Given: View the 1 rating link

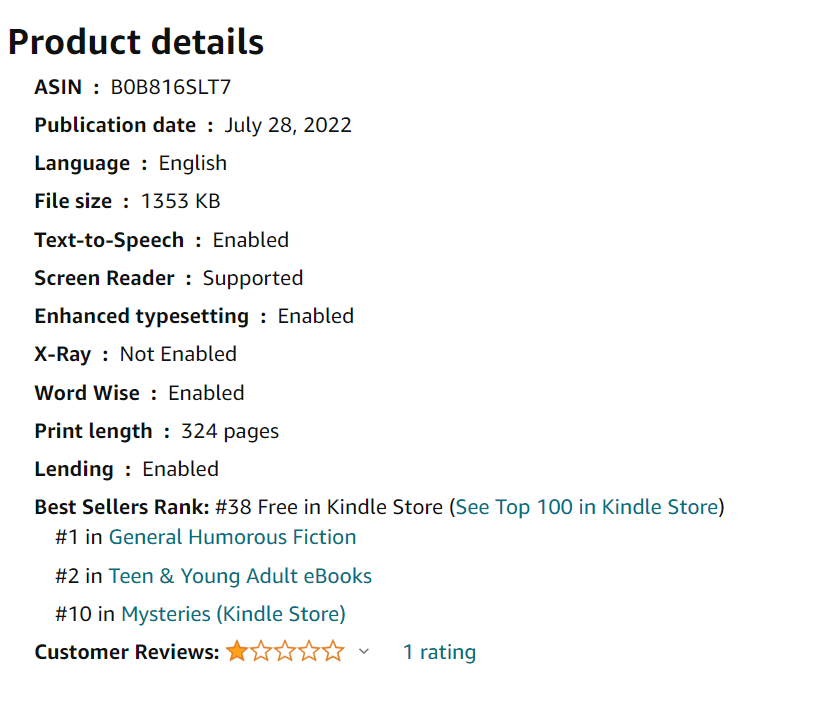Looking at the screenshot, I should coord(439,652).
